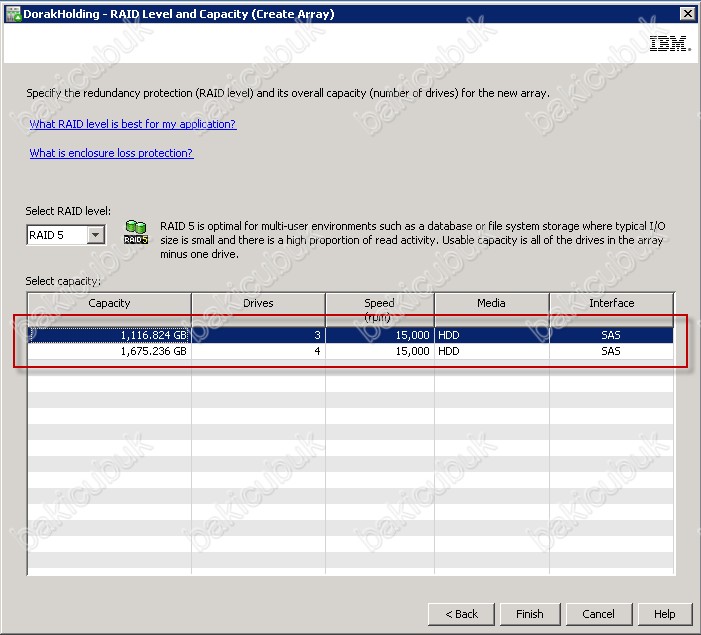
Task: Click the title bar application icon
Action: [x=13, y=14]
